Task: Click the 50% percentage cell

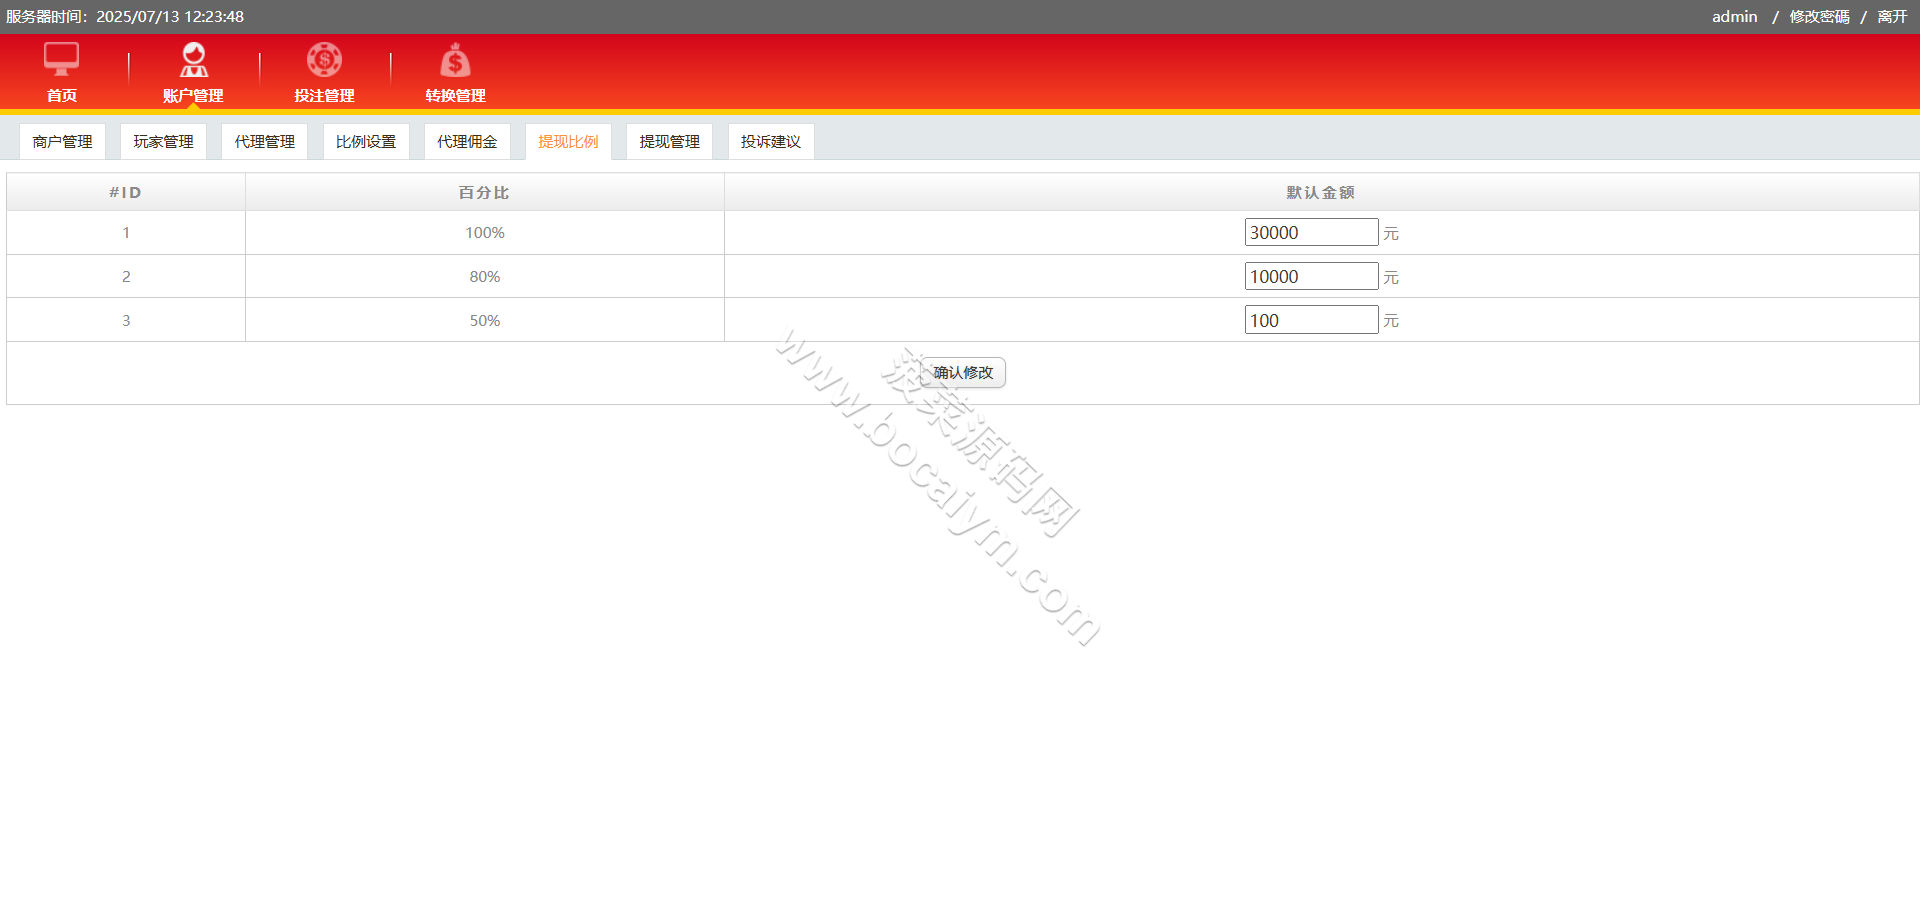Action: (x=485, y=321)
